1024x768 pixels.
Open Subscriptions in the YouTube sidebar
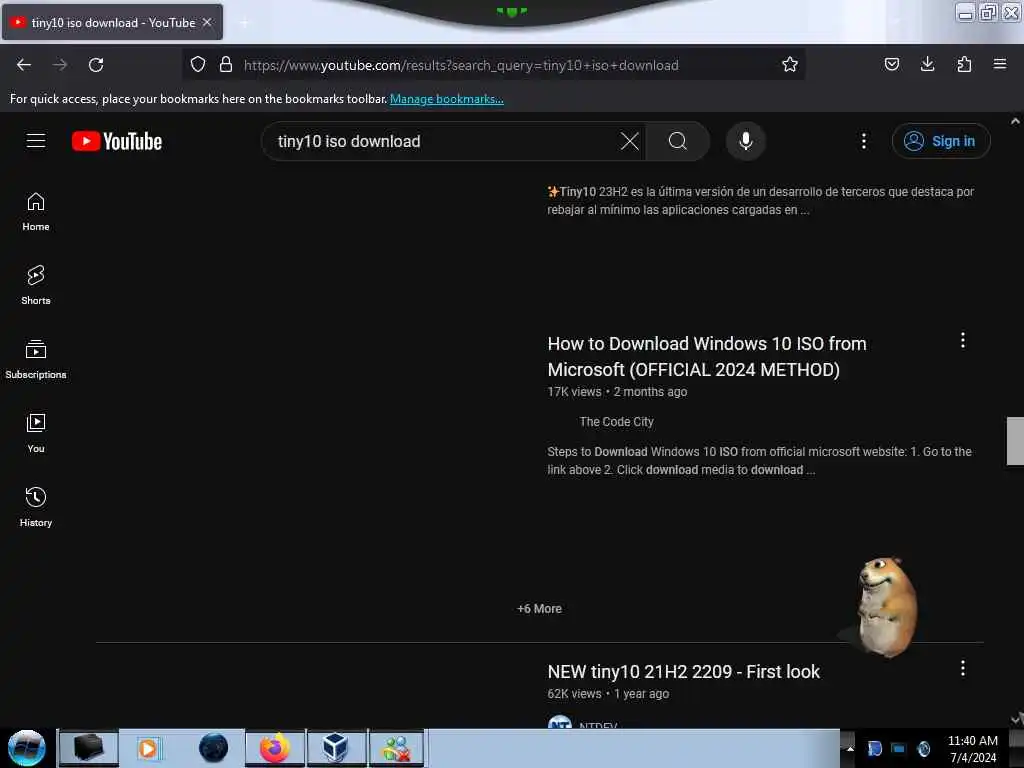[x=36, y=359]
